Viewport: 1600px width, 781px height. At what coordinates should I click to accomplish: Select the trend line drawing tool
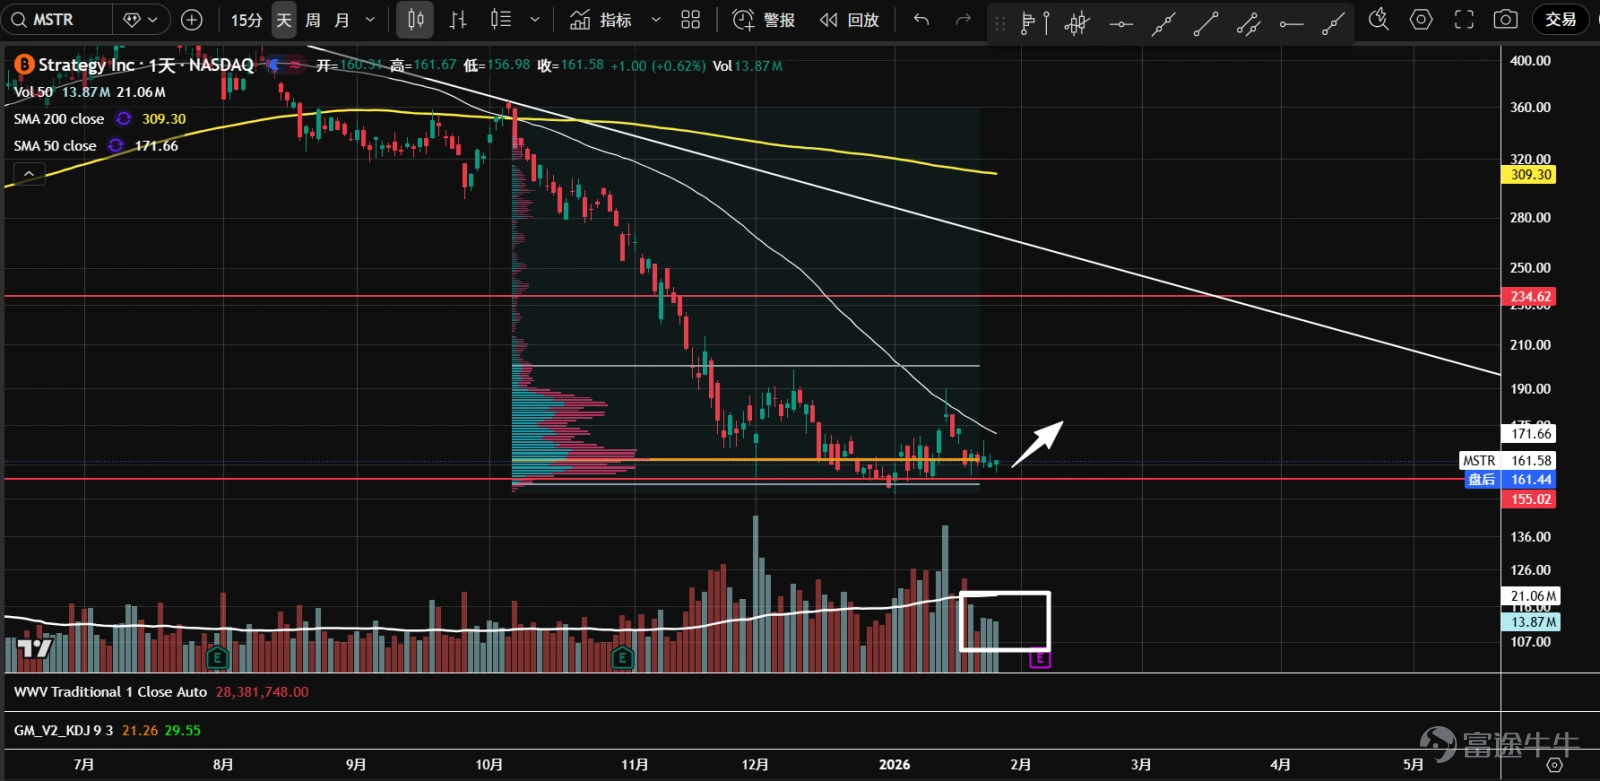1206,23
